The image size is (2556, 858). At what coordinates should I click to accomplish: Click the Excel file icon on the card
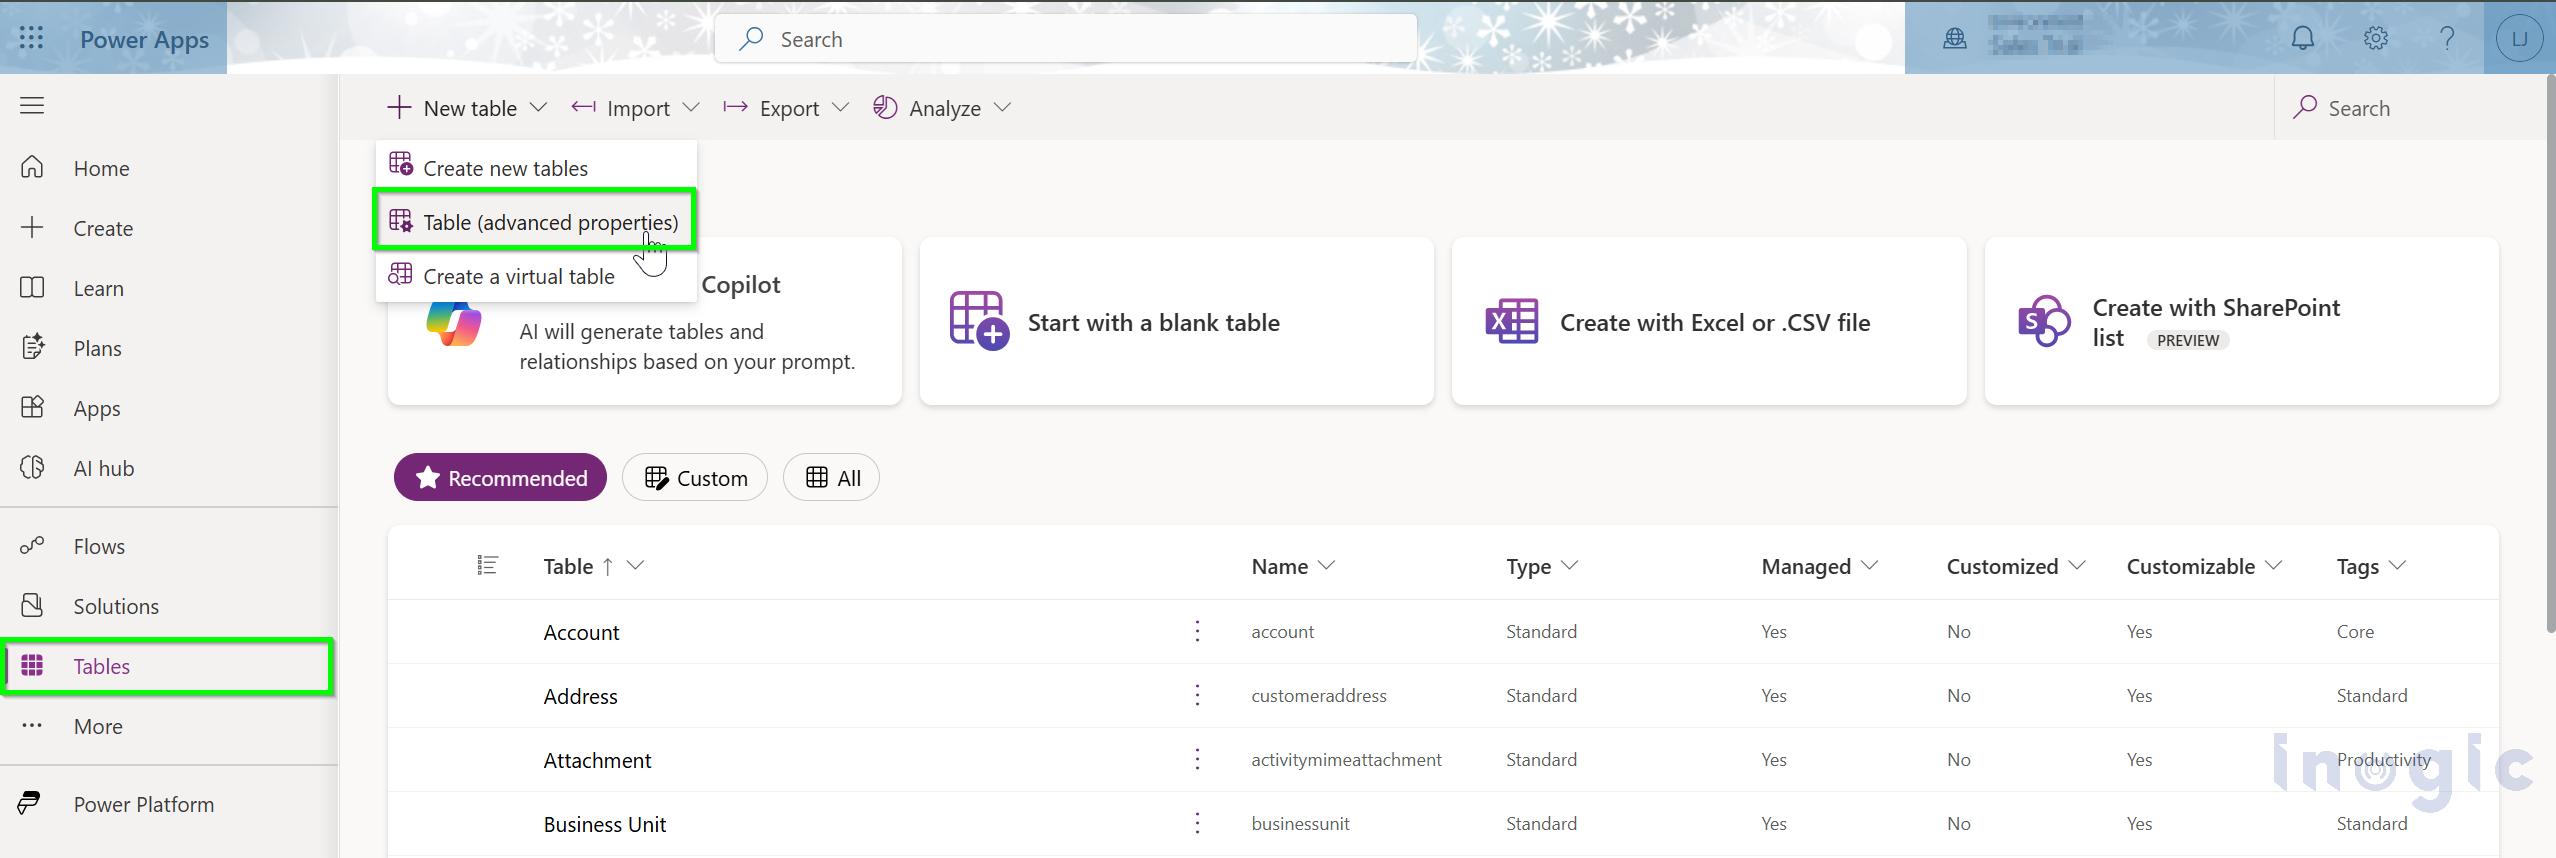(1512, 321)
